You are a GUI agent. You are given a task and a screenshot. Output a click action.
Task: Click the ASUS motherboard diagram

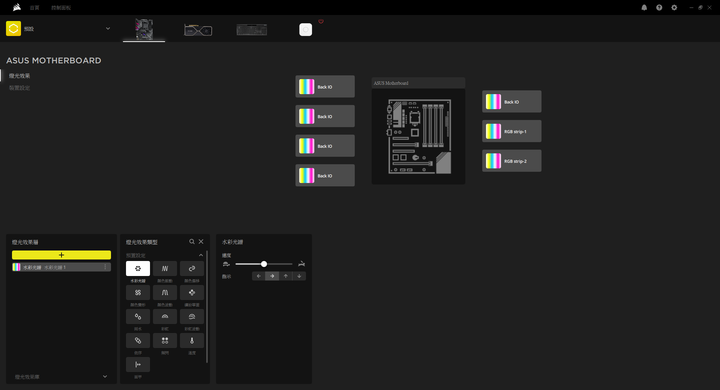pyautogui.click(x=418, y=136)
